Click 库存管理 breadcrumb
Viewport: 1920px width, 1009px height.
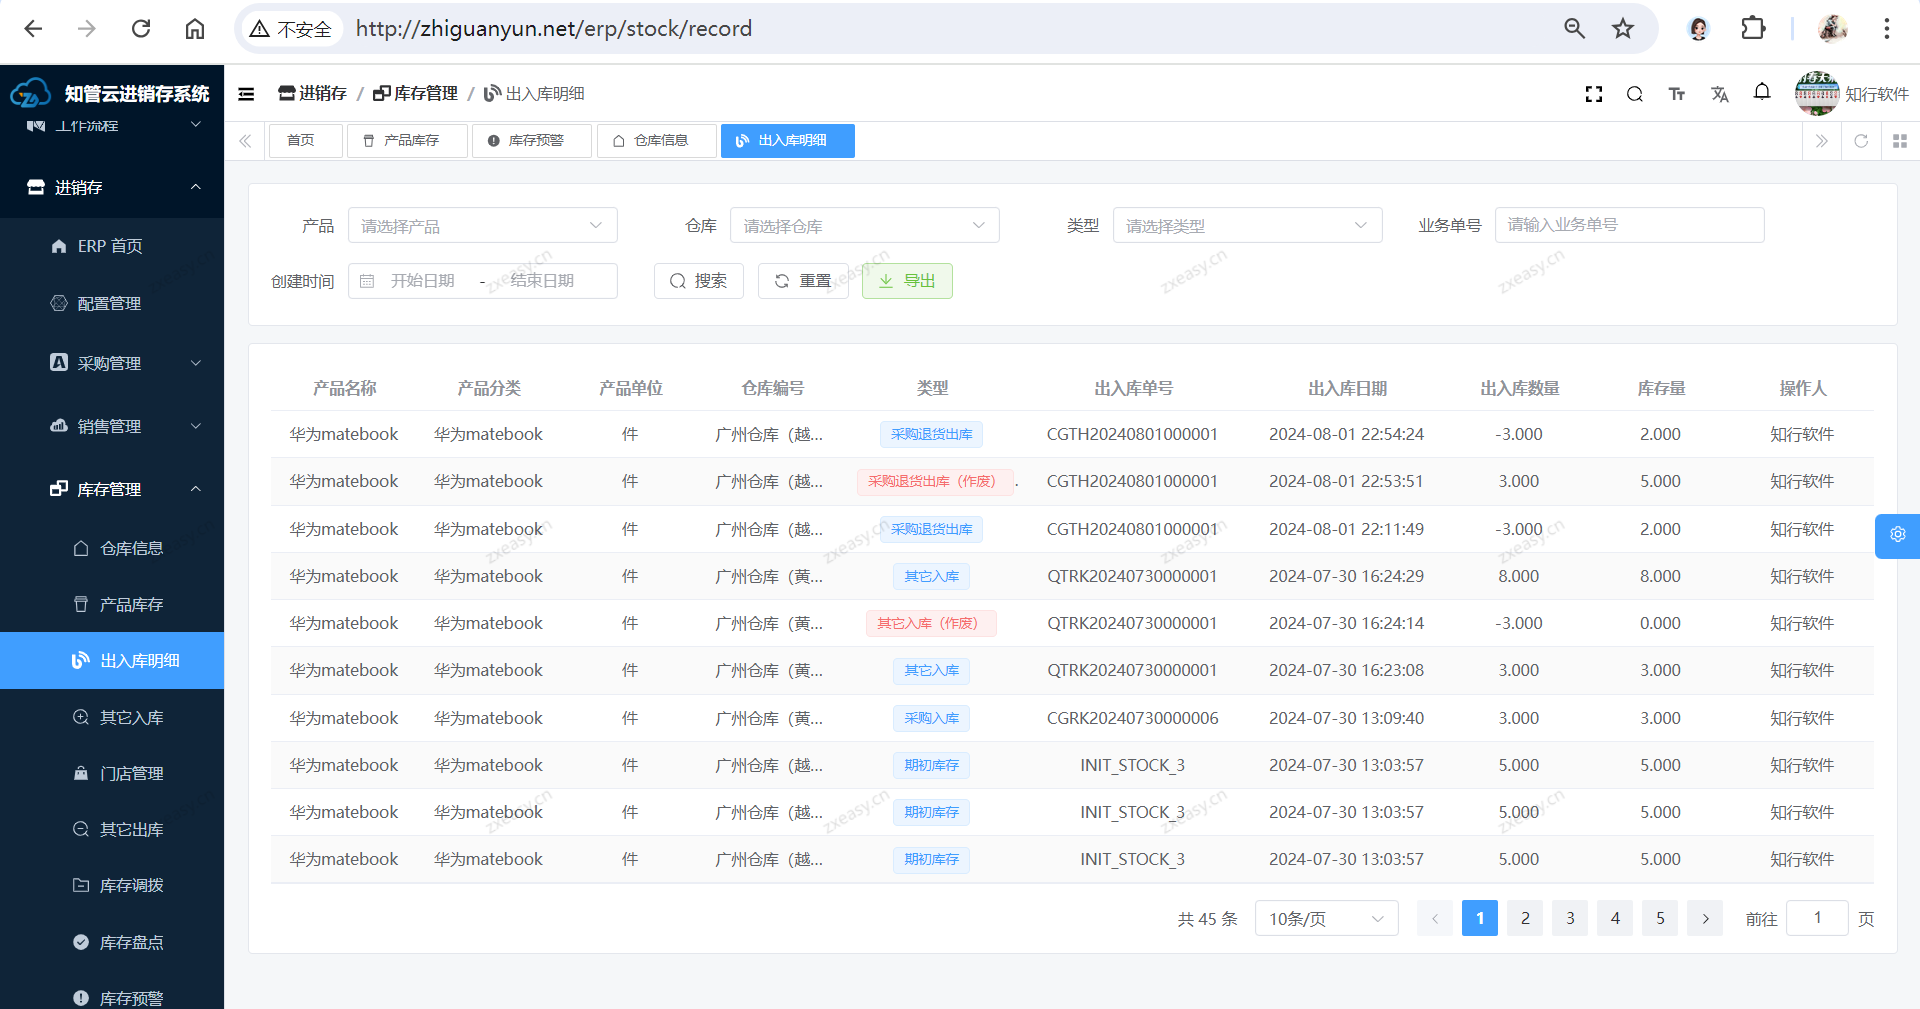(x=415, y=93)
